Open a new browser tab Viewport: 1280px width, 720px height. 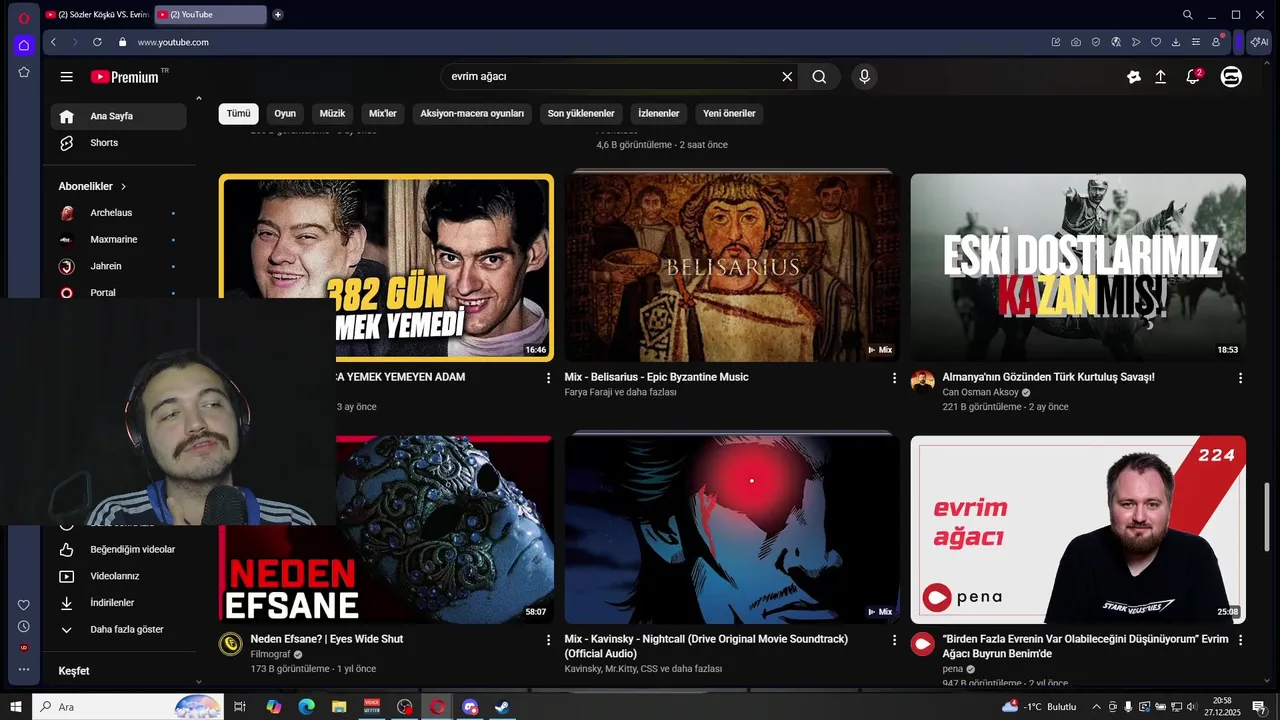coord(278,15)
